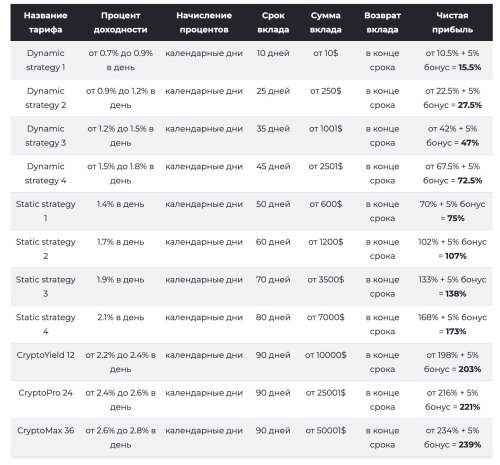
Task: Click the 'Название тарифа' column header
Action: coord(45,23)
